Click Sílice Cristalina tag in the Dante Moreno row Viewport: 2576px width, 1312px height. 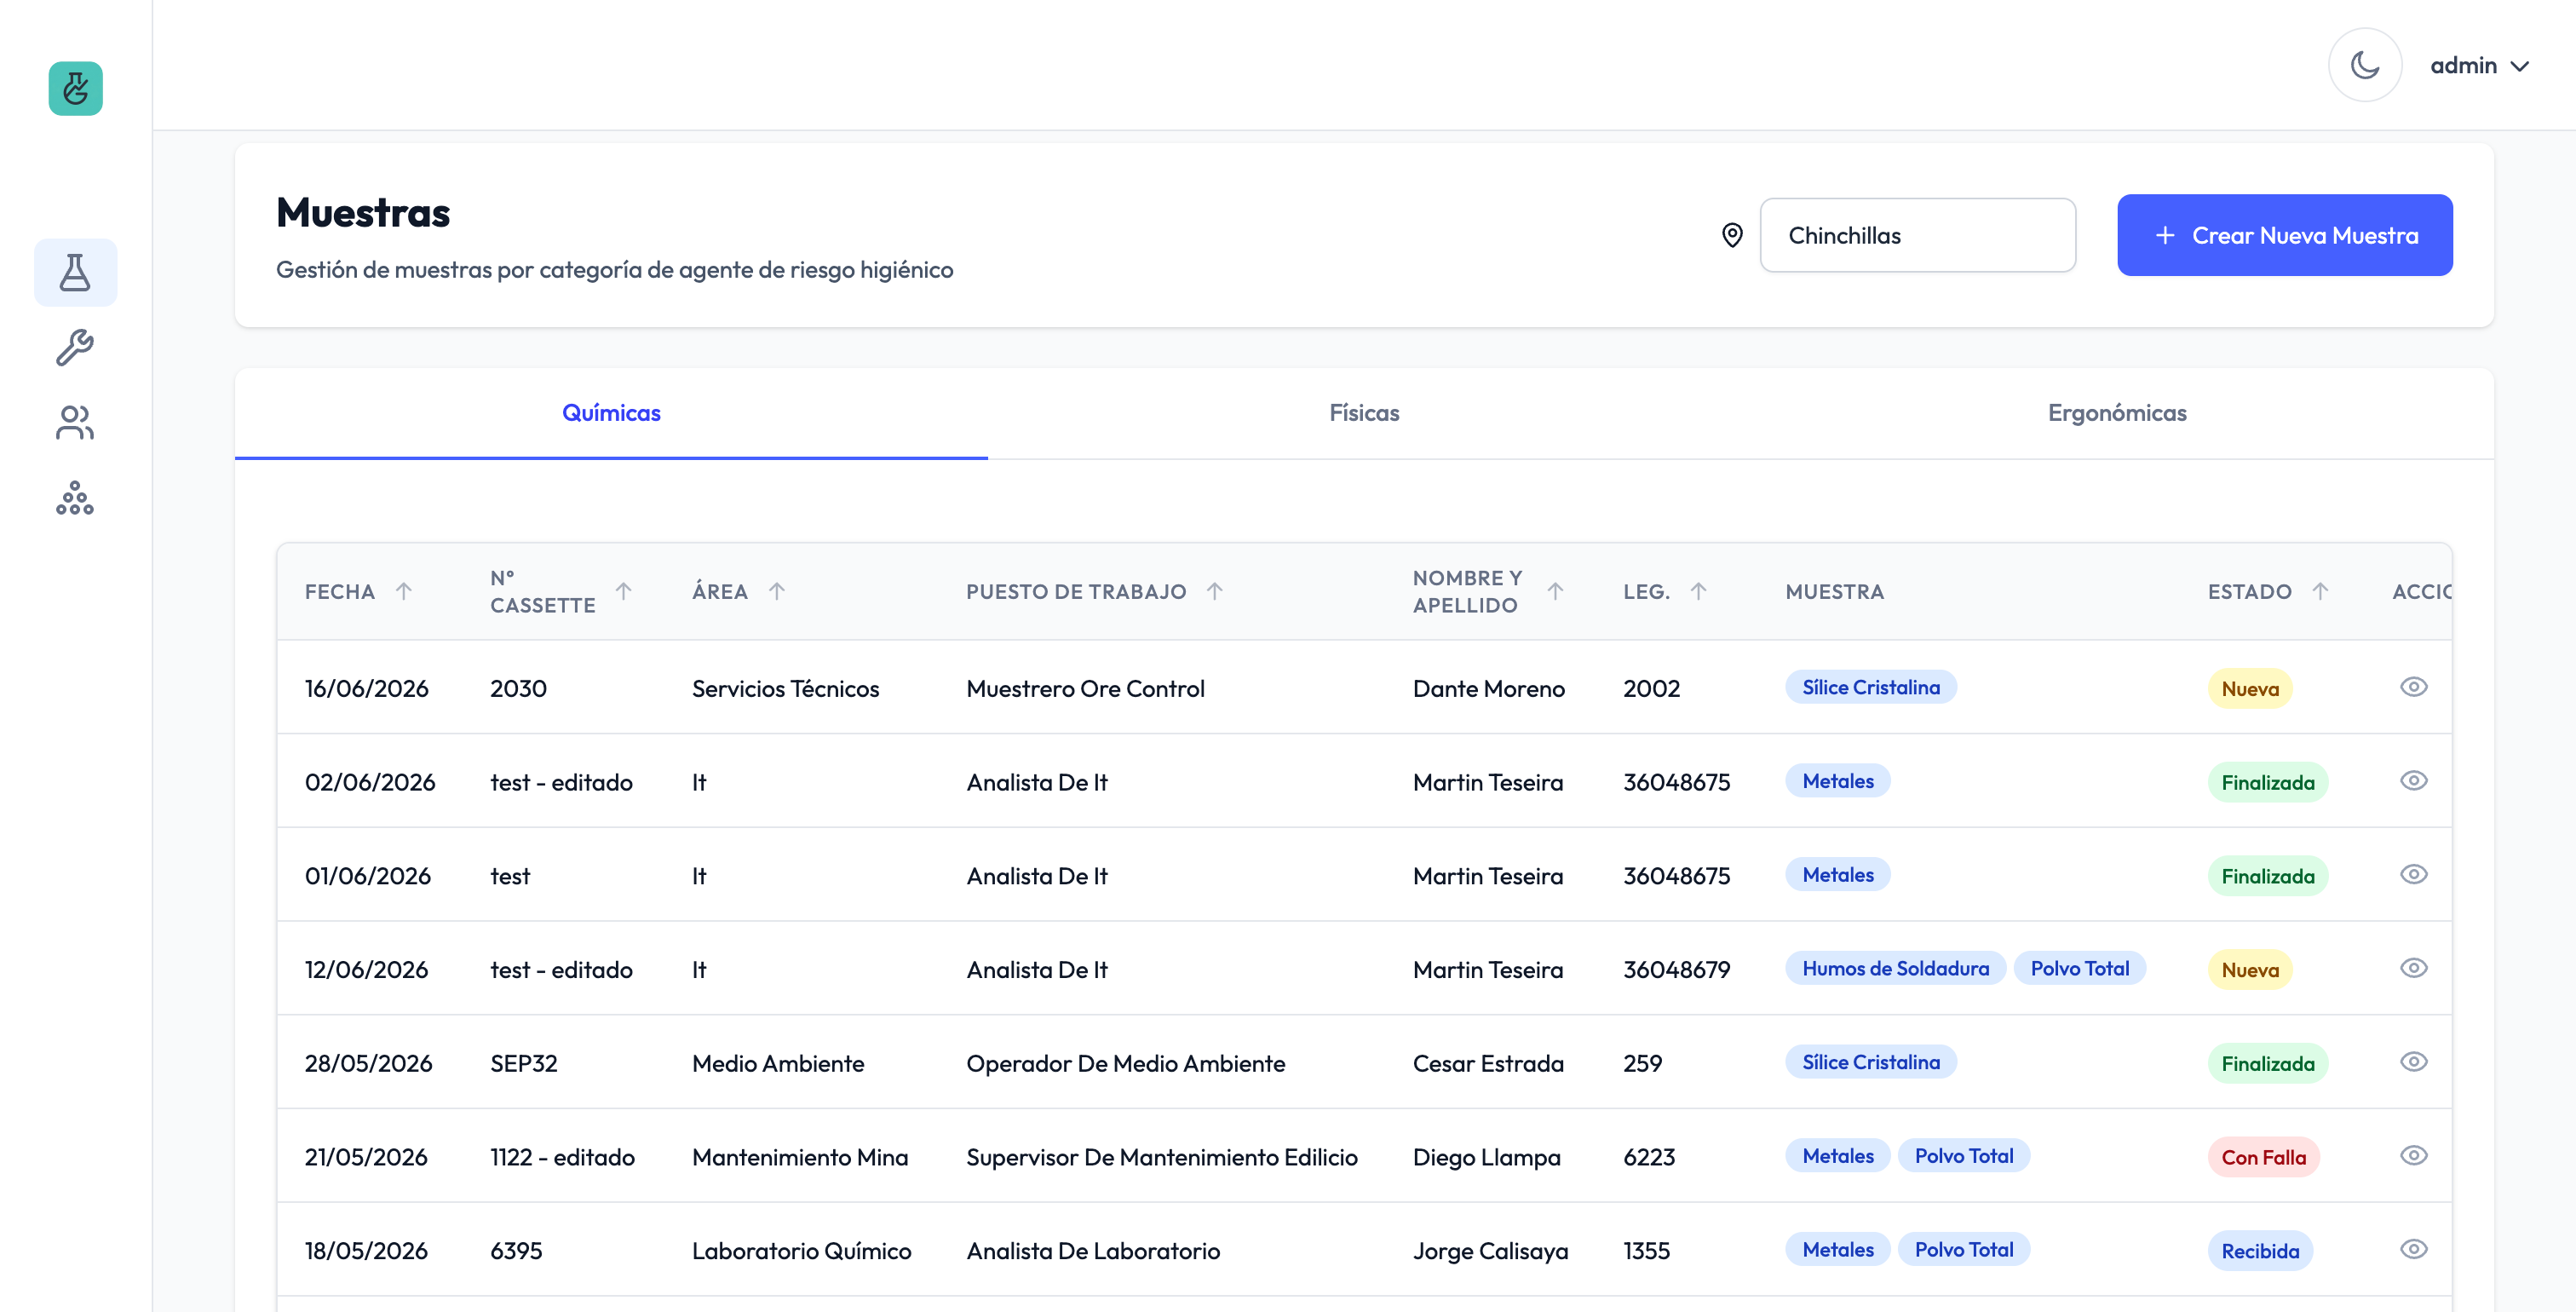[1870, 687]
